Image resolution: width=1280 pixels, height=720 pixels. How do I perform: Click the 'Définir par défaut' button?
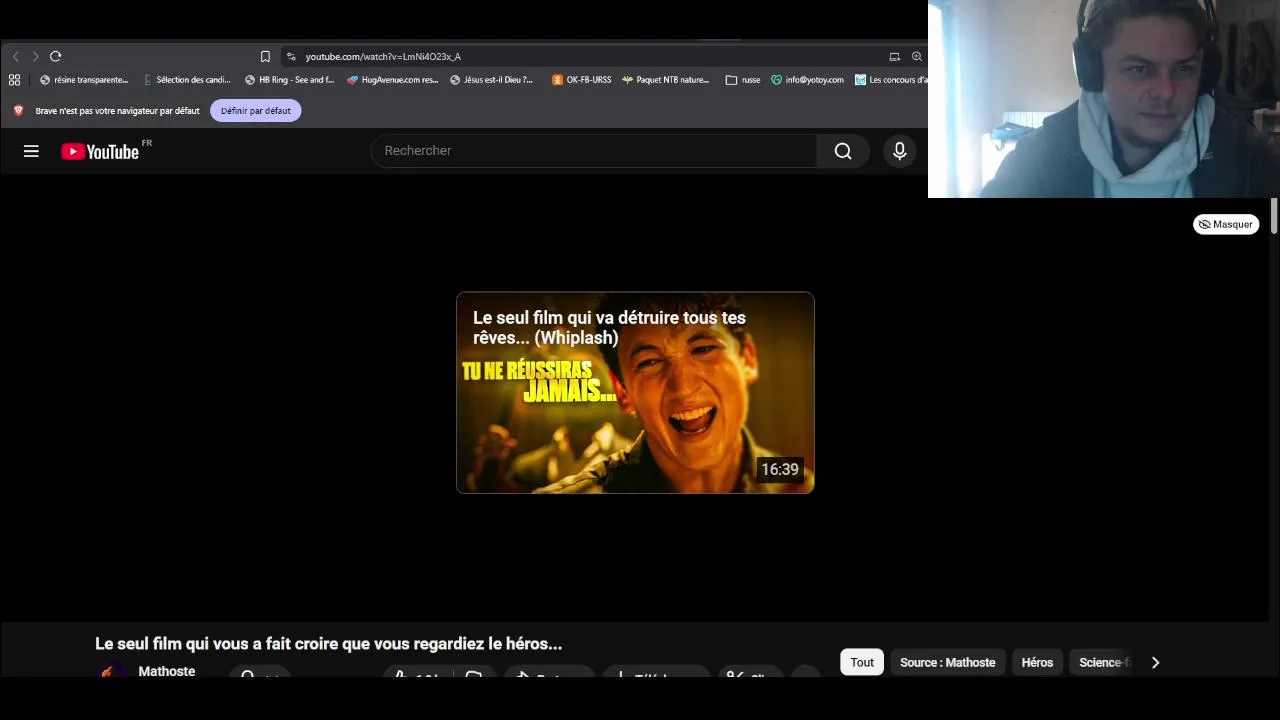tap(256, 111)
